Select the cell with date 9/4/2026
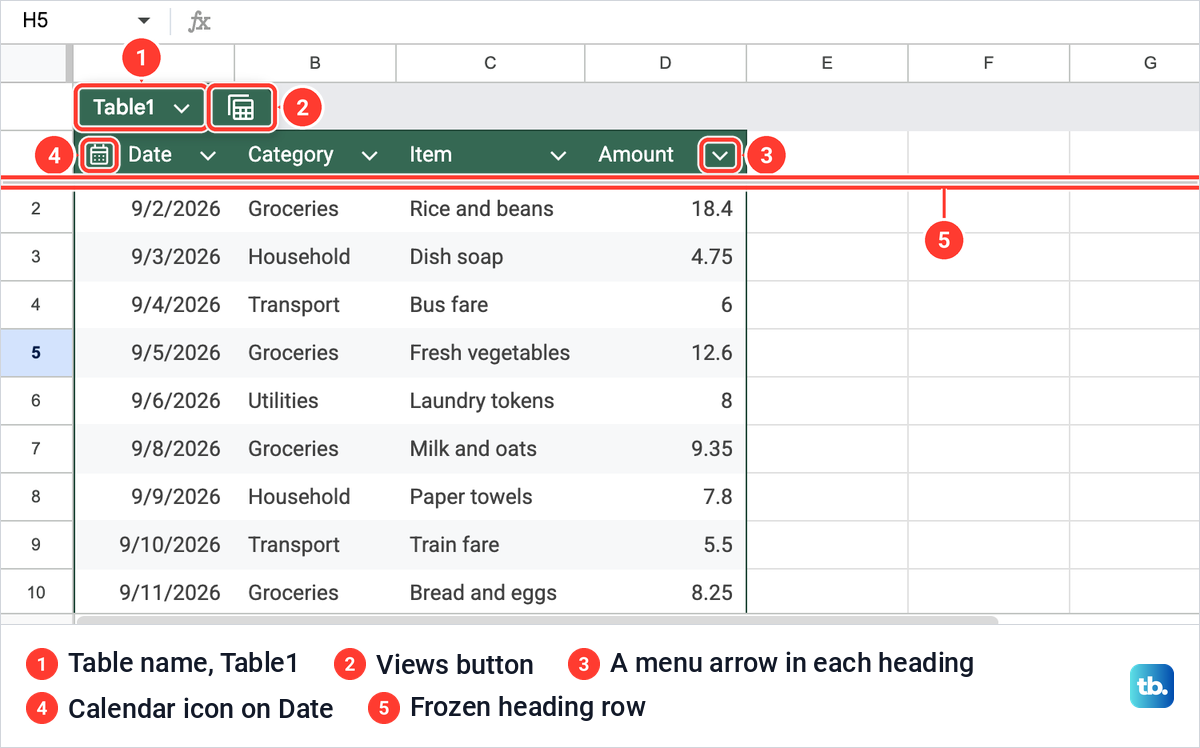This screenshot has height=748, width=1200. (x=155, y=305)
